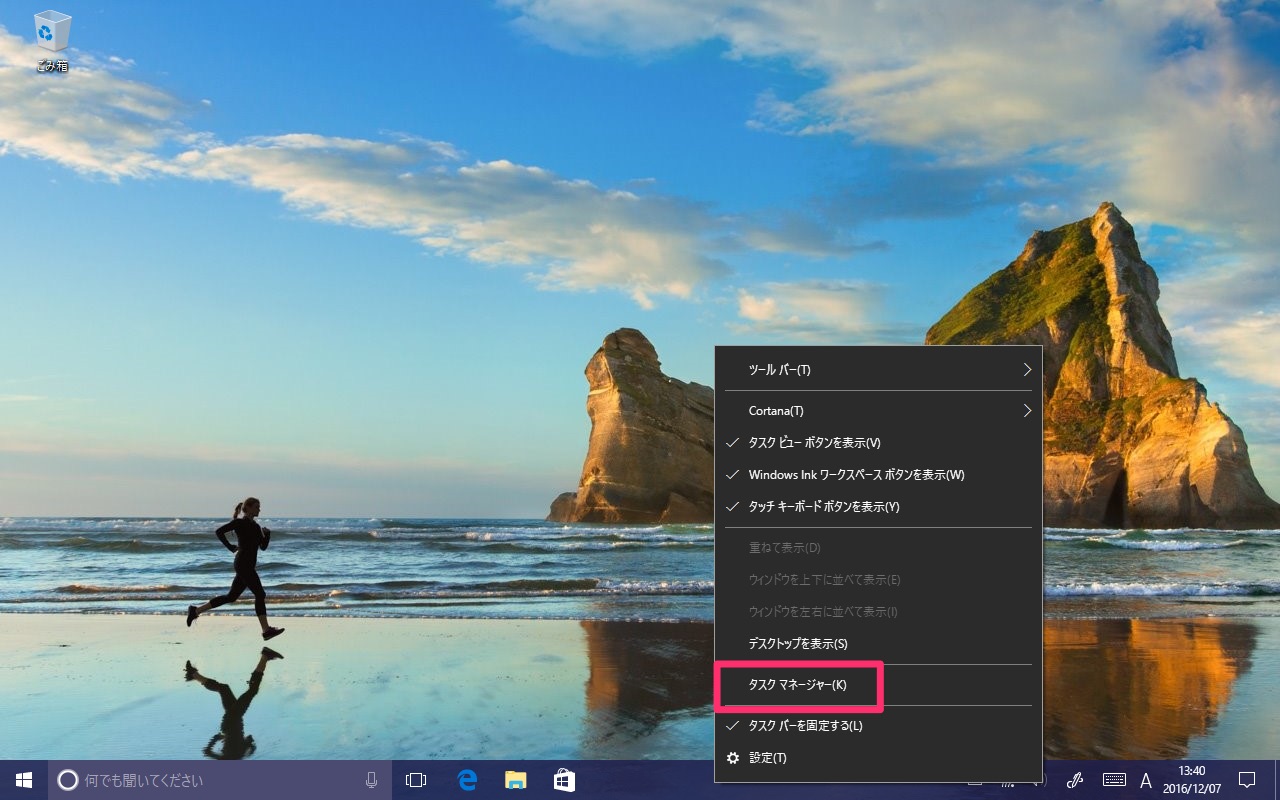
Task: Launch Microsoft Edge from the taskbar
Action: [x=466, y=780]
